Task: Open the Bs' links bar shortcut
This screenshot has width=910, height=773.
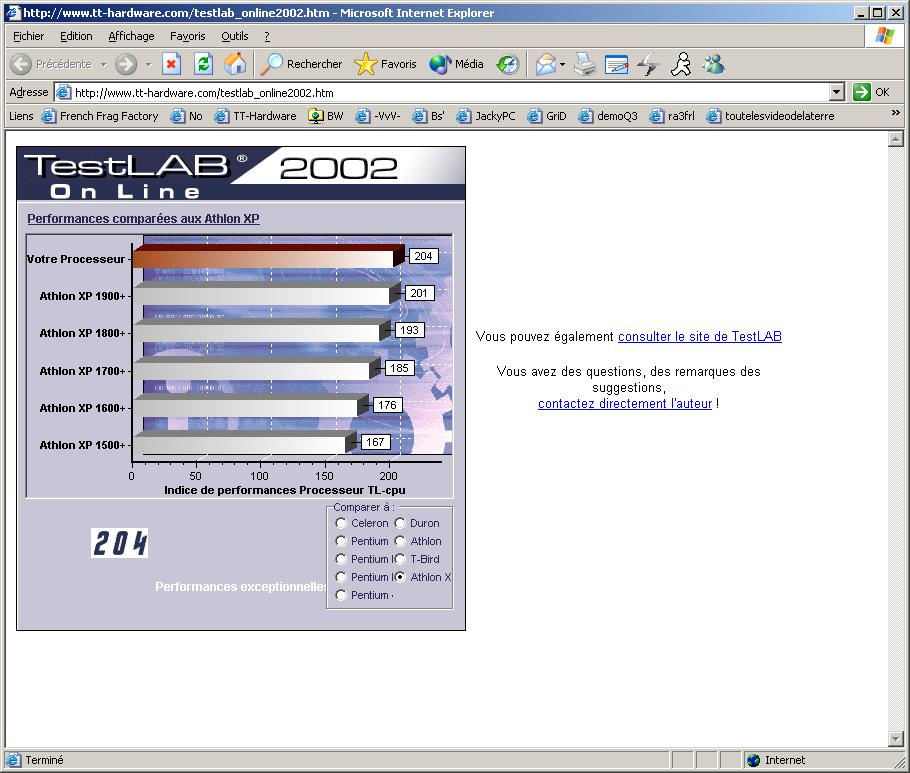Action: tap(428, 116)
